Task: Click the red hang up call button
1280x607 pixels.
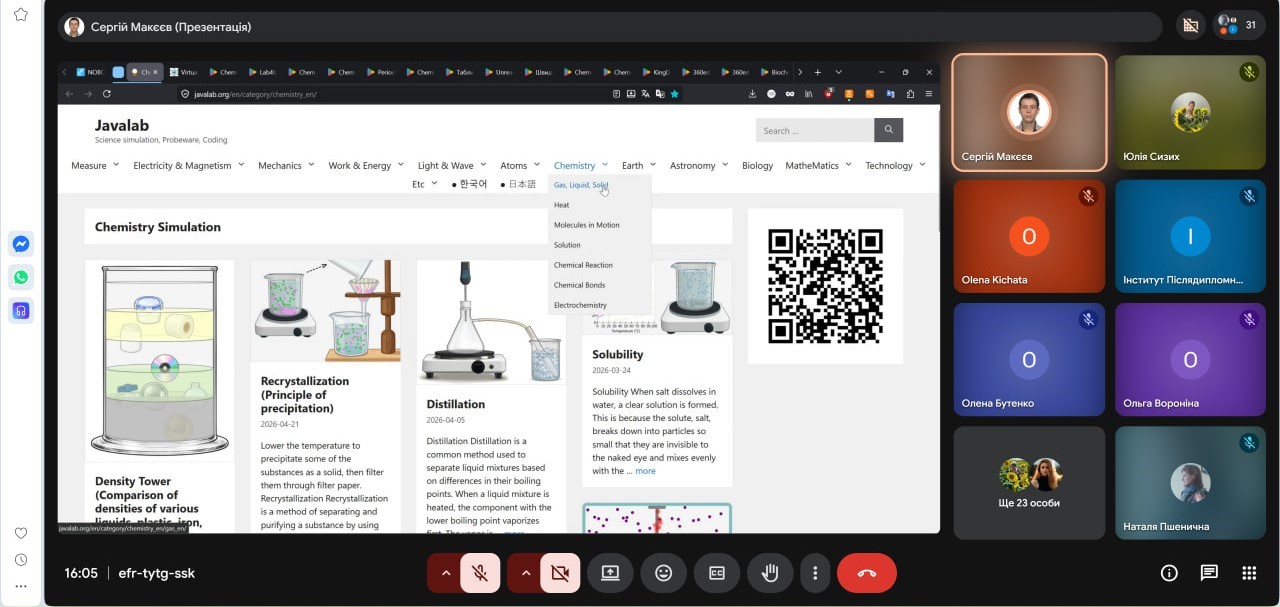Action: tap(866, 573)
